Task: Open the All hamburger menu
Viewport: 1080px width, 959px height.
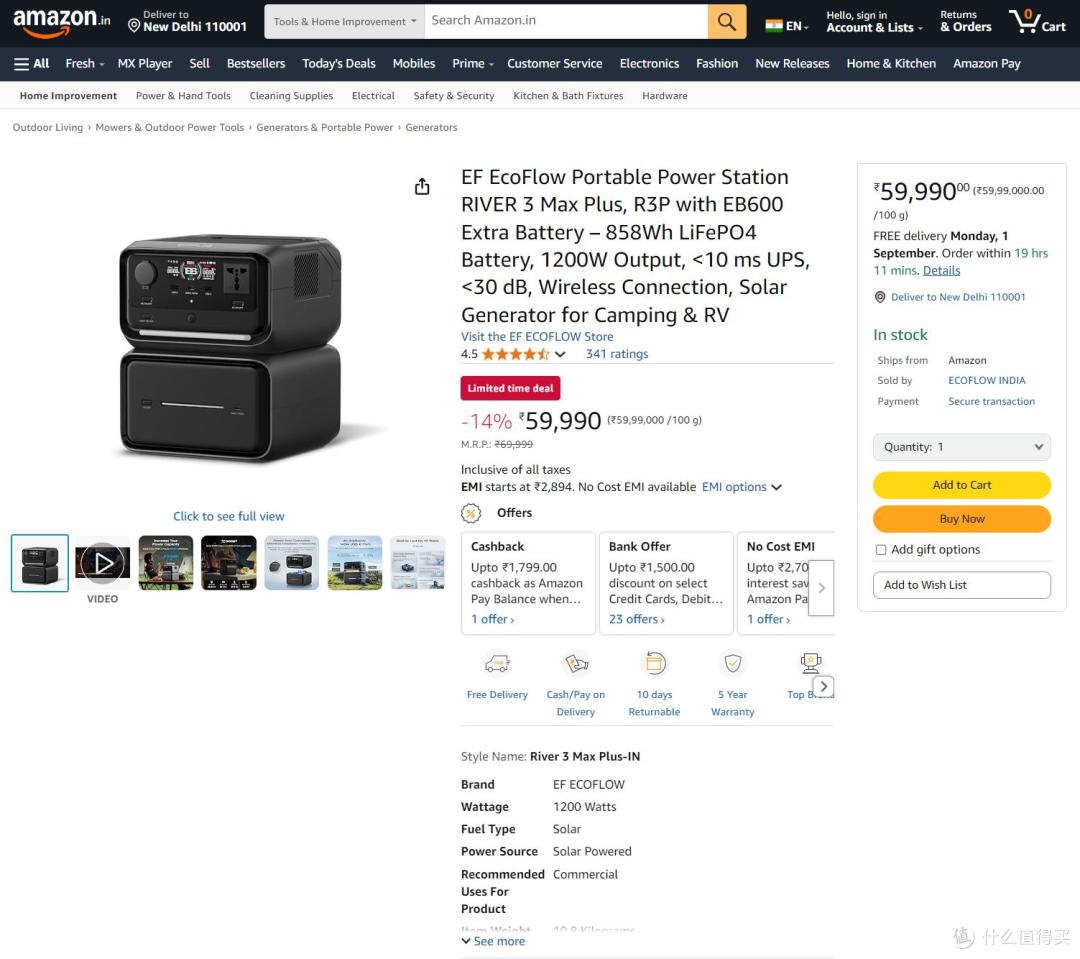Action: (32, 63)
